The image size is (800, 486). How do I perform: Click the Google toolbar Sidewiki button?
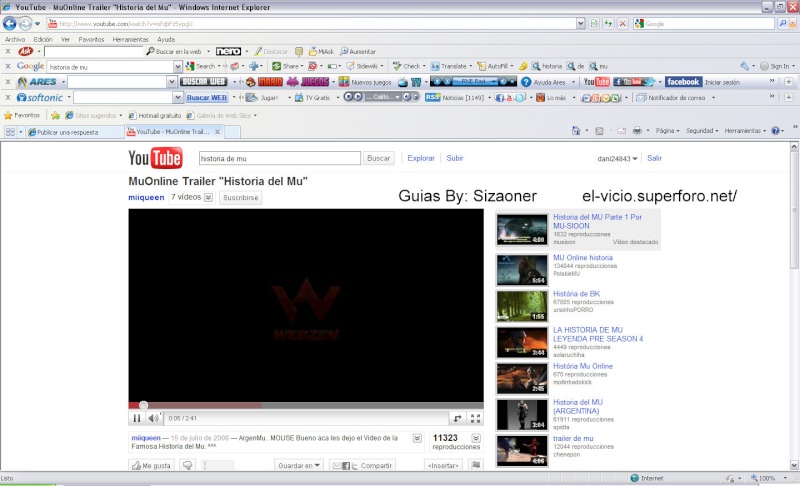click(362, 66)
